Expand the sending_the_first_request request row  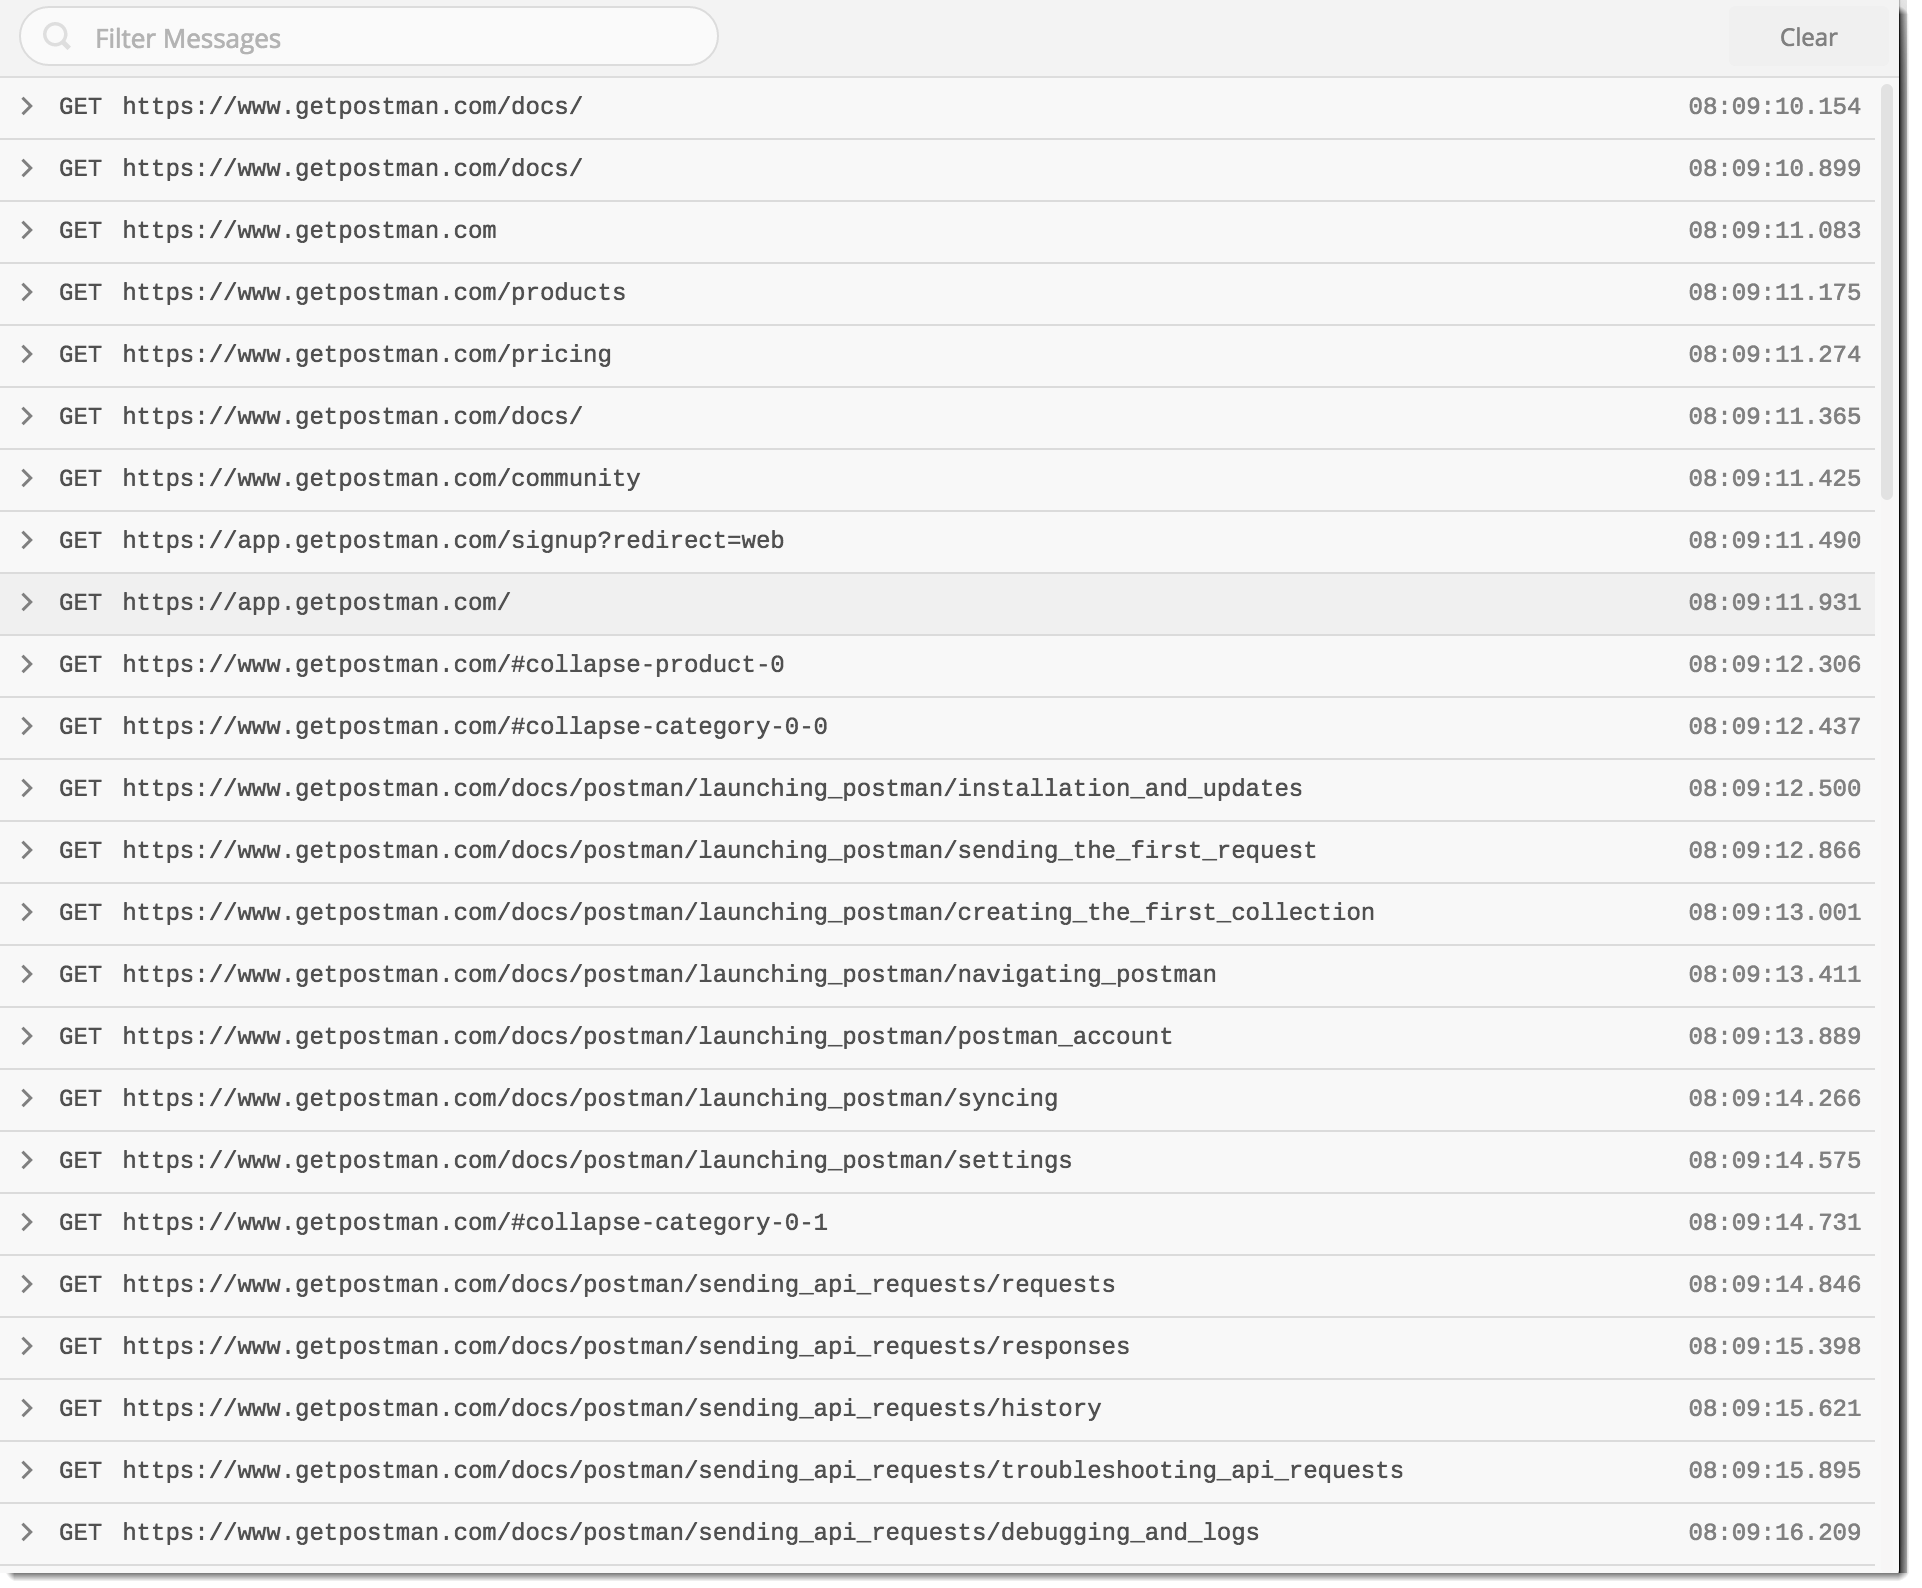tap(27, 850)
